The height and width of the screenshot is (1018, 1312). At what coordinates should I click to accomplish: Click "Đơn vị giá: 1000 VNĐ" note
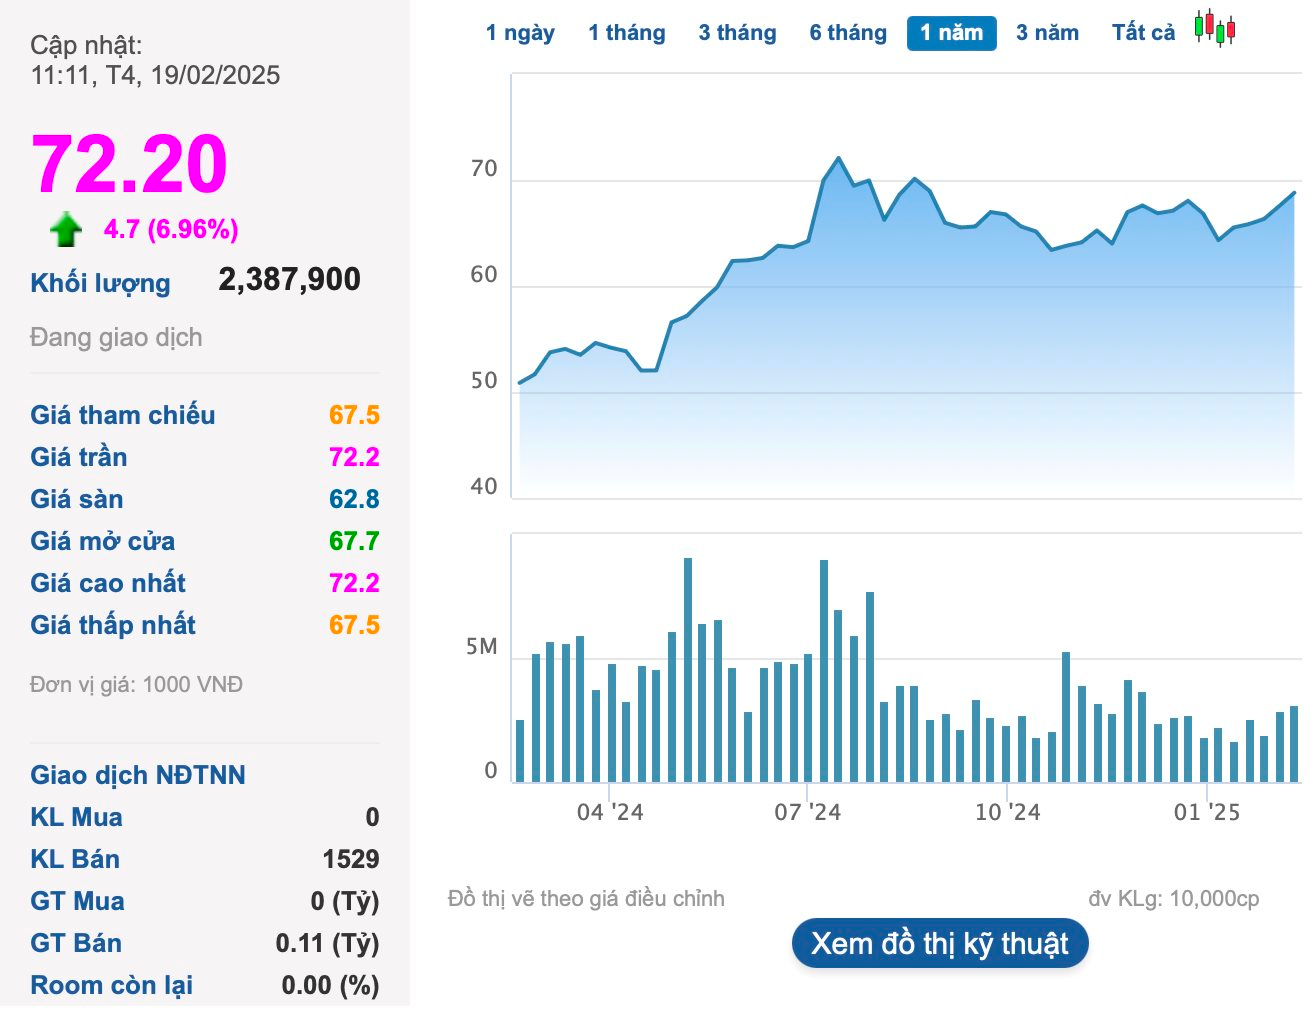[x=136, y=685]
